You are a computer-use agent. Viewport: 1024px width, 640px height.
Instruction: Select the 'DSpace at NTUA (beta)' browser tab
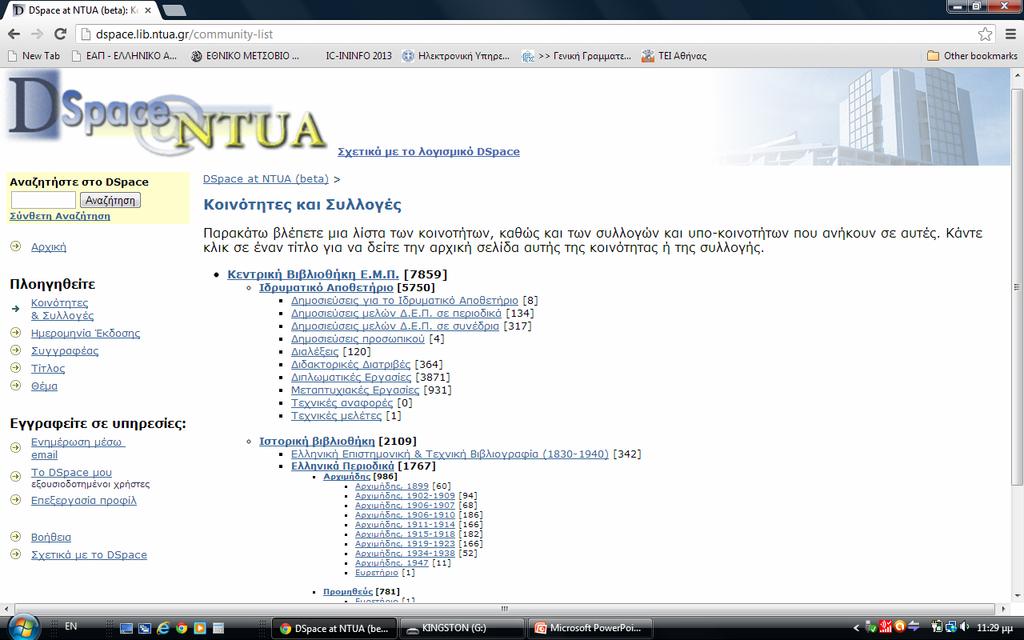[x=82, y=10]
